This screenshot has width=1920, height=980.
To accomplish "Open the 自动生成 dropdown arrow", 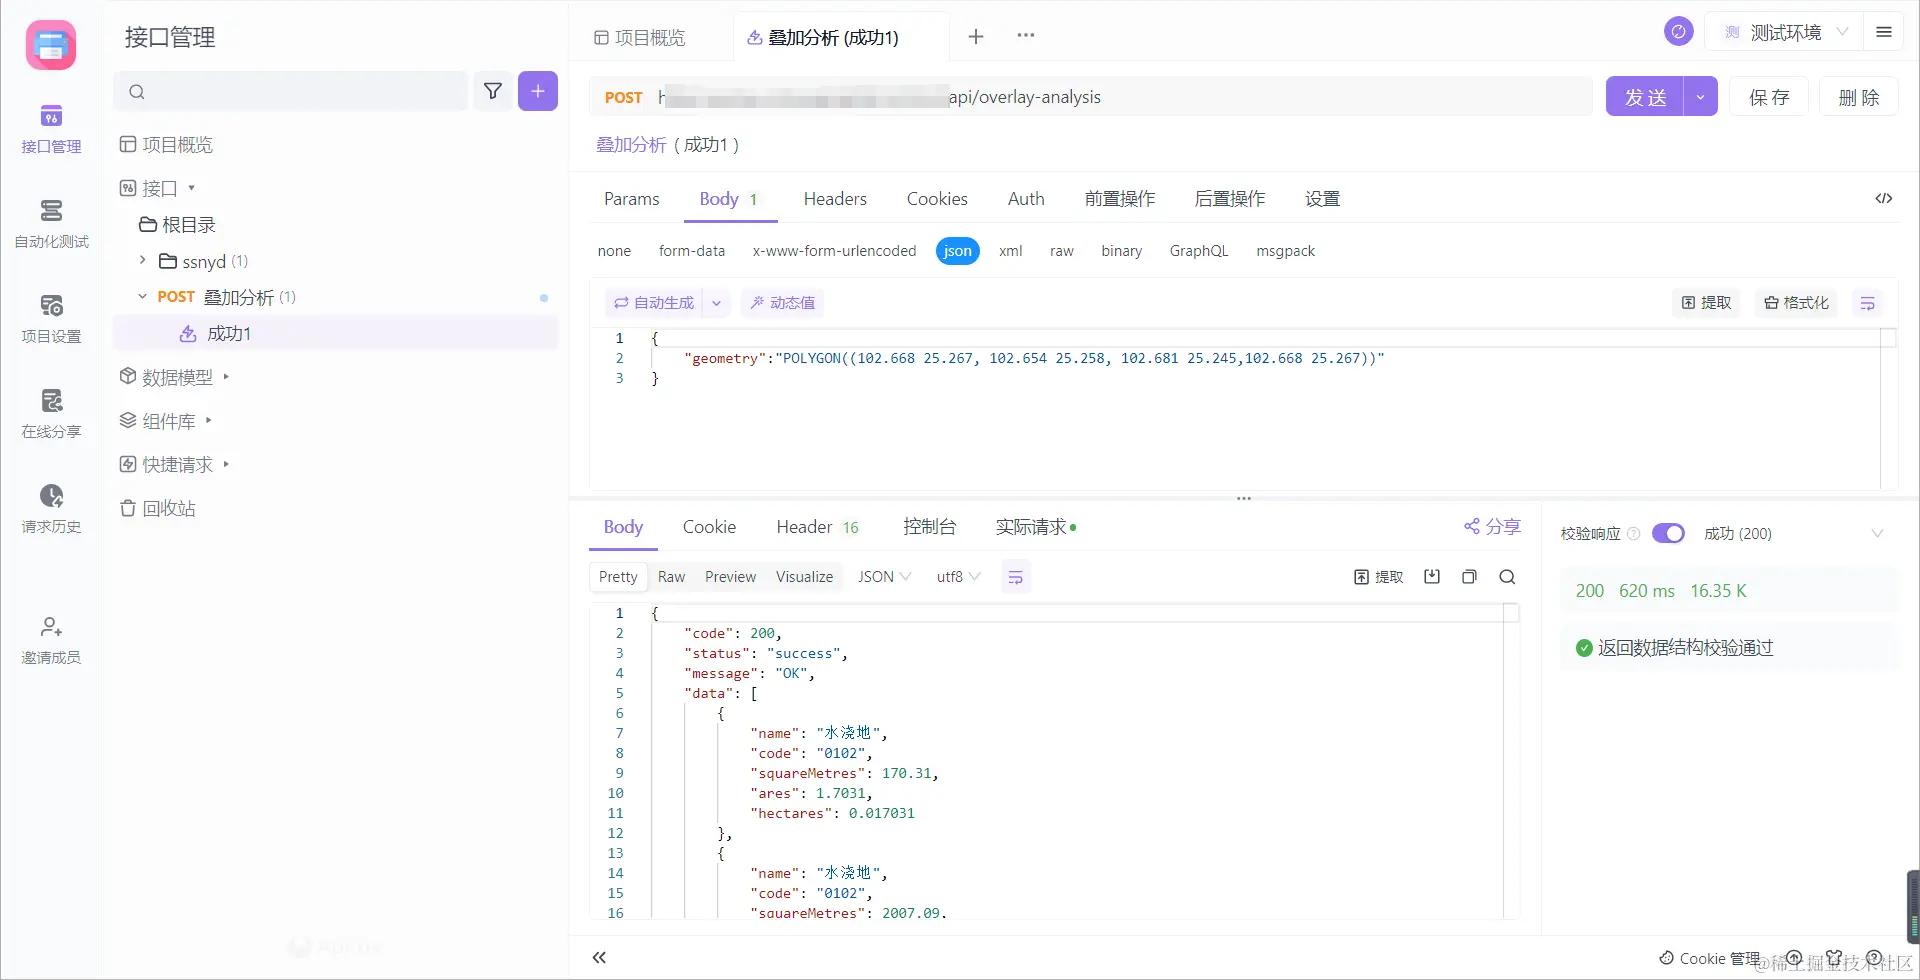I will [716, 303].
